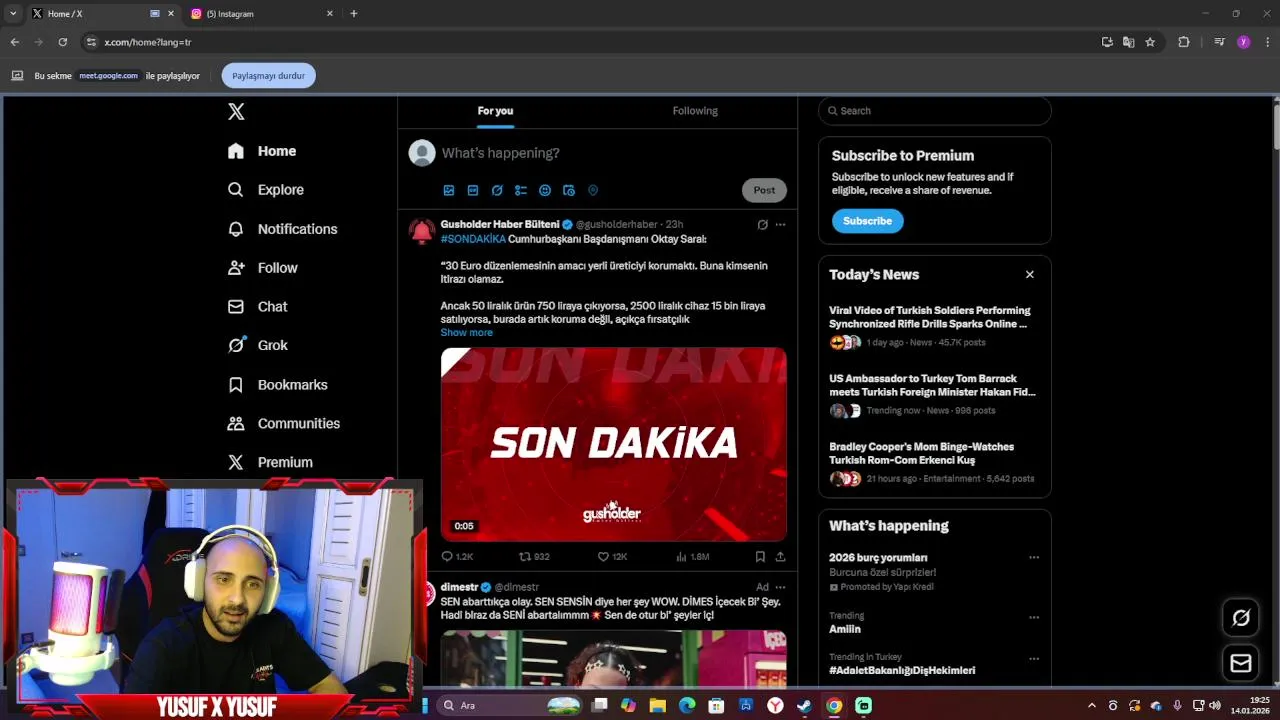Dismiss Today's News panel

pos(1029,275)
